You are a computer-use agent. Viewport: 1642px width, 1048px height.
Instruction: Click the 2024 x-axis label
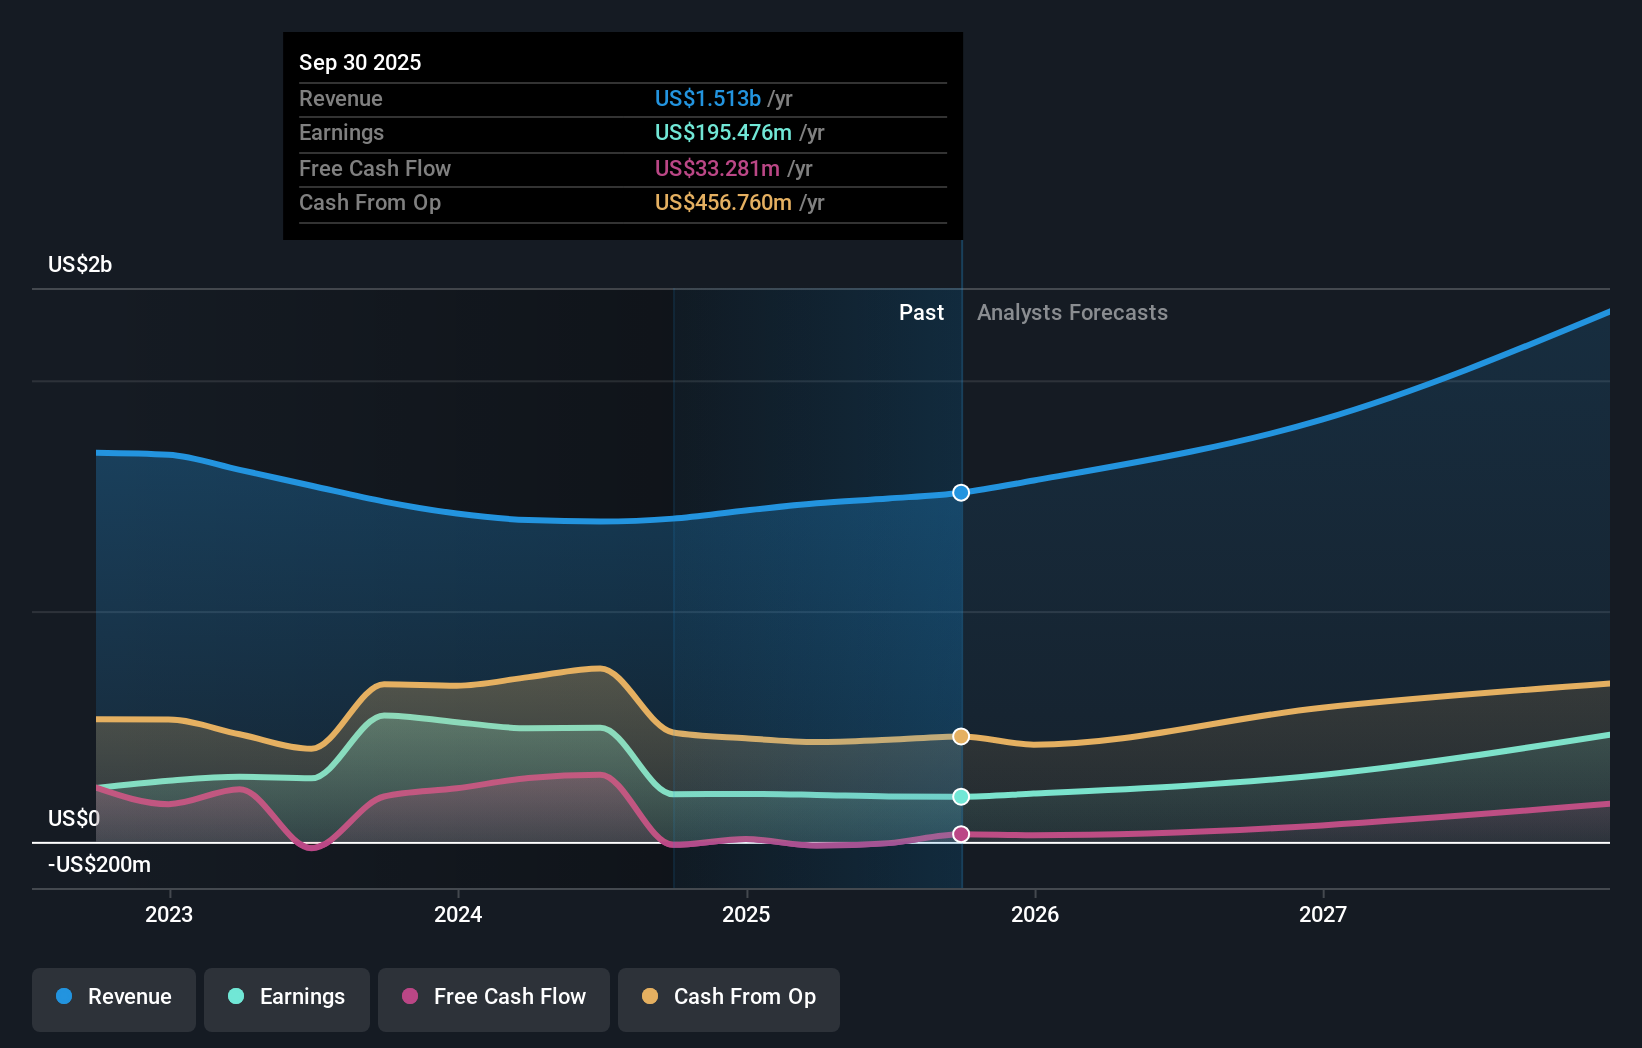click(x=458, y=914)
